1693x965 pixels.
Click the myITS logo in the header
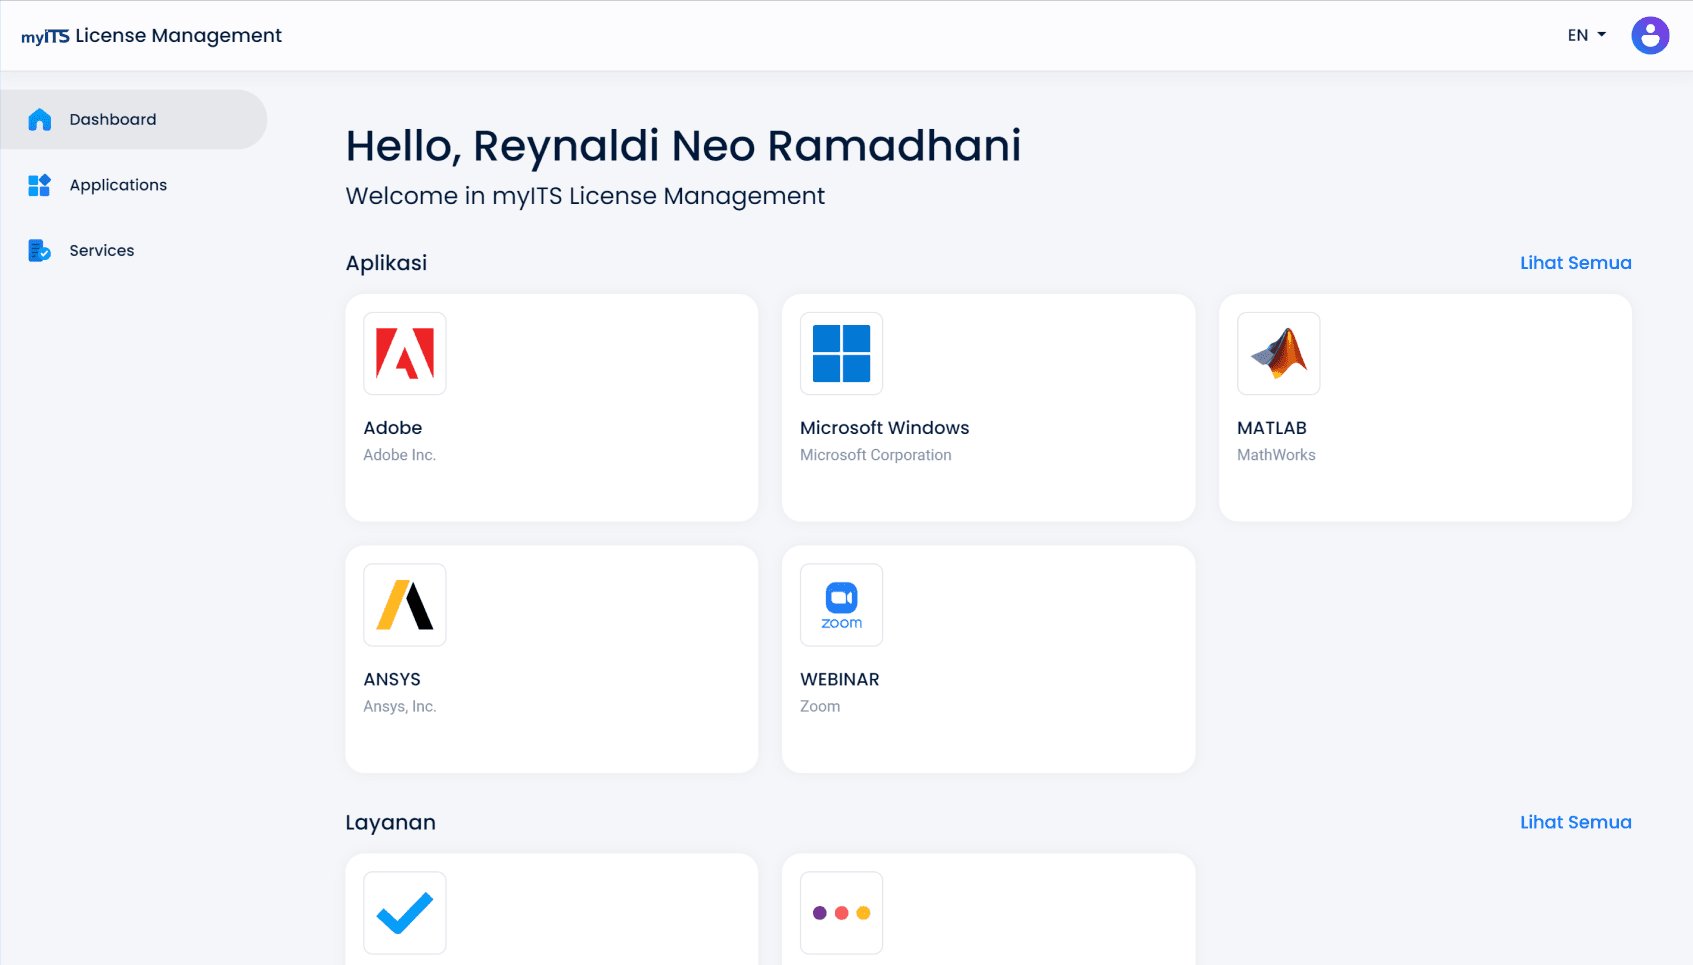coord(45,37)
